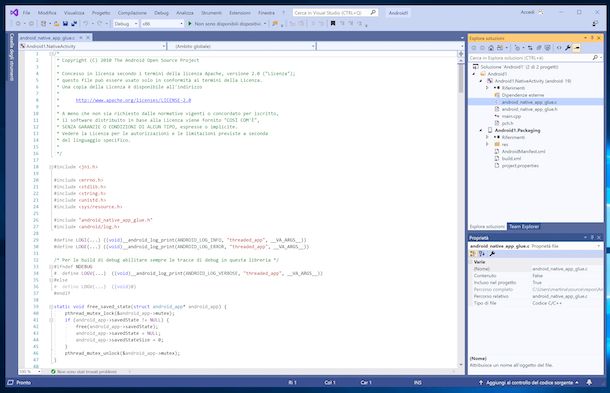The width and height of the screenshot is (610, 393).
Task: Click the Redo arrow in the toolbar
Action: (100, 24)
